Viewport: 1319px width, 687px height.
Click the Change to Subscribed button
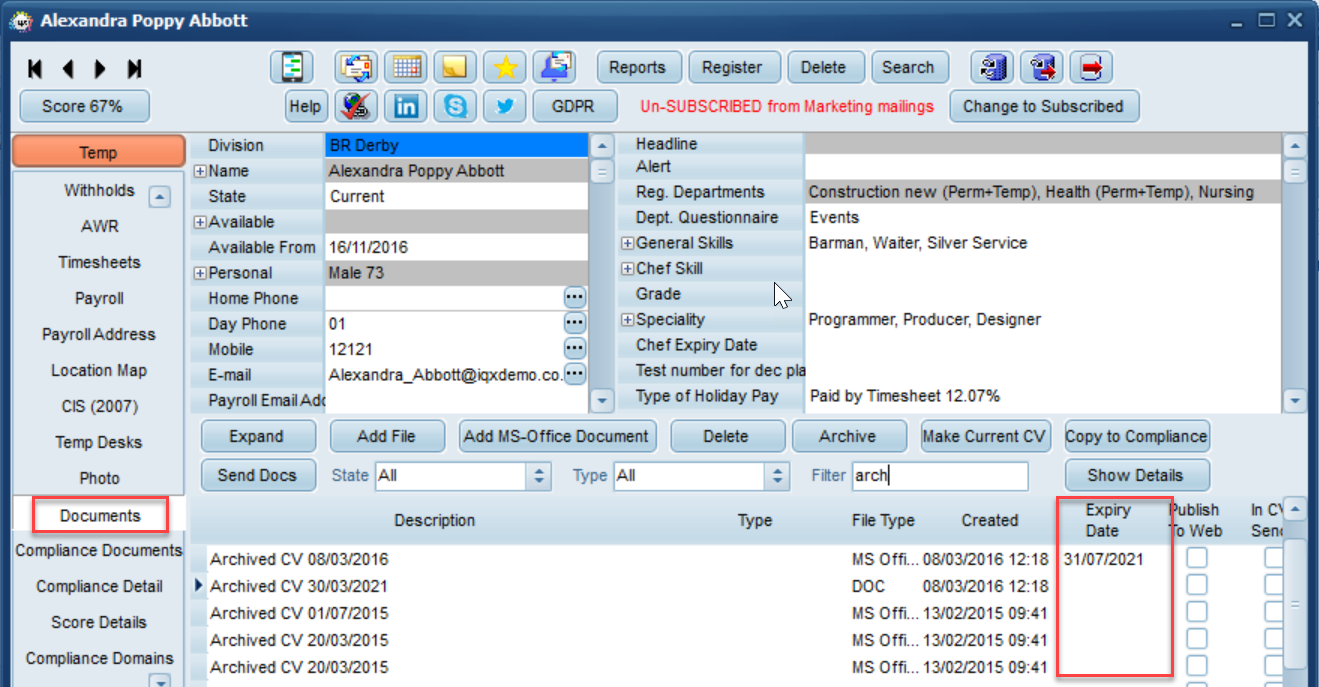1043,106
